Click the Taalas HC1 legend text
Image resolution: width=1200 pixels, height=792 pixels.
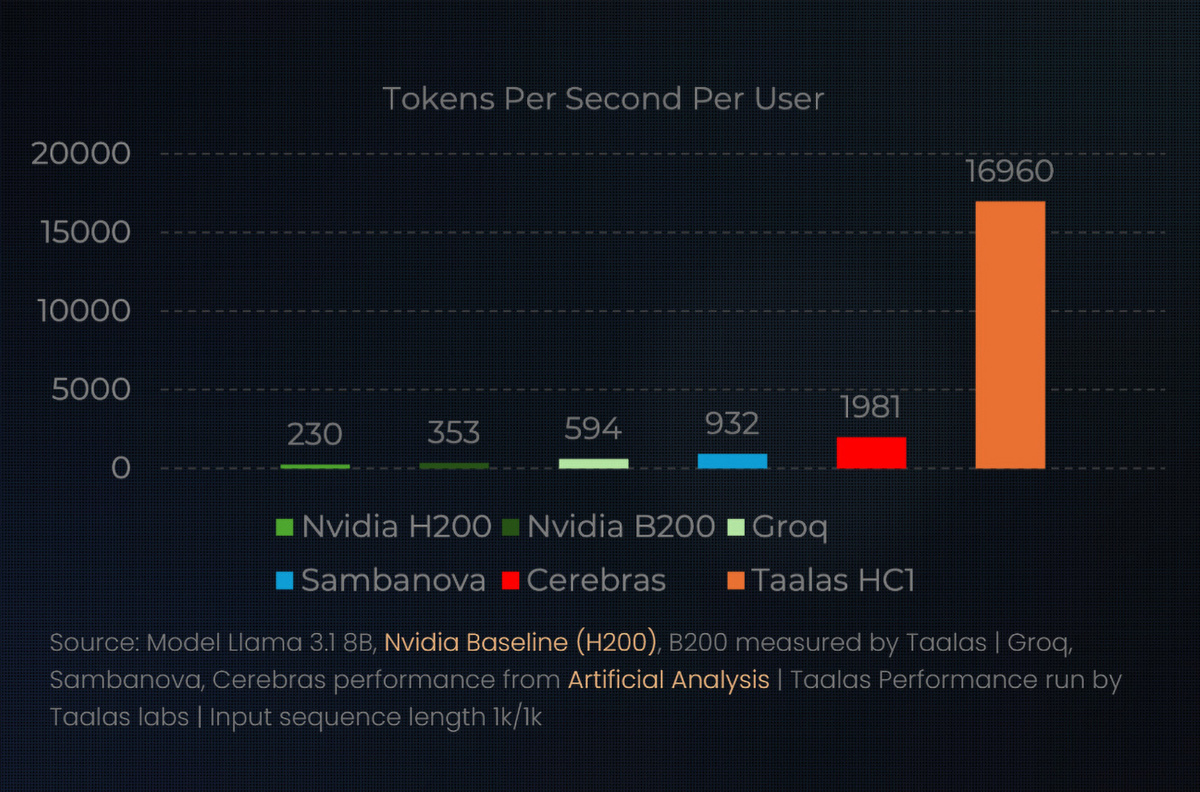(834, 580)
